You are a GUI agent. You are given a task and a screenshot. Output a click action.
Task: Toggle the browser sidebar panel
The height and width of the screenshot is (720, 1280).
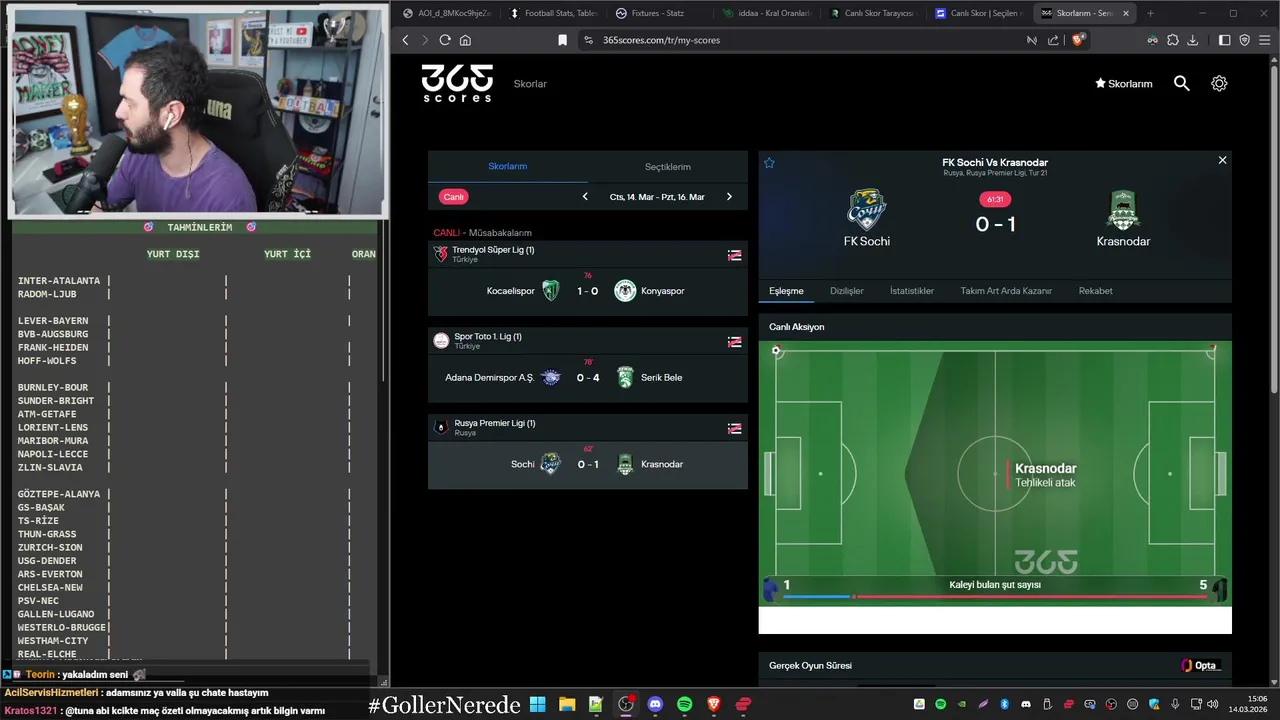(1225, 40)
